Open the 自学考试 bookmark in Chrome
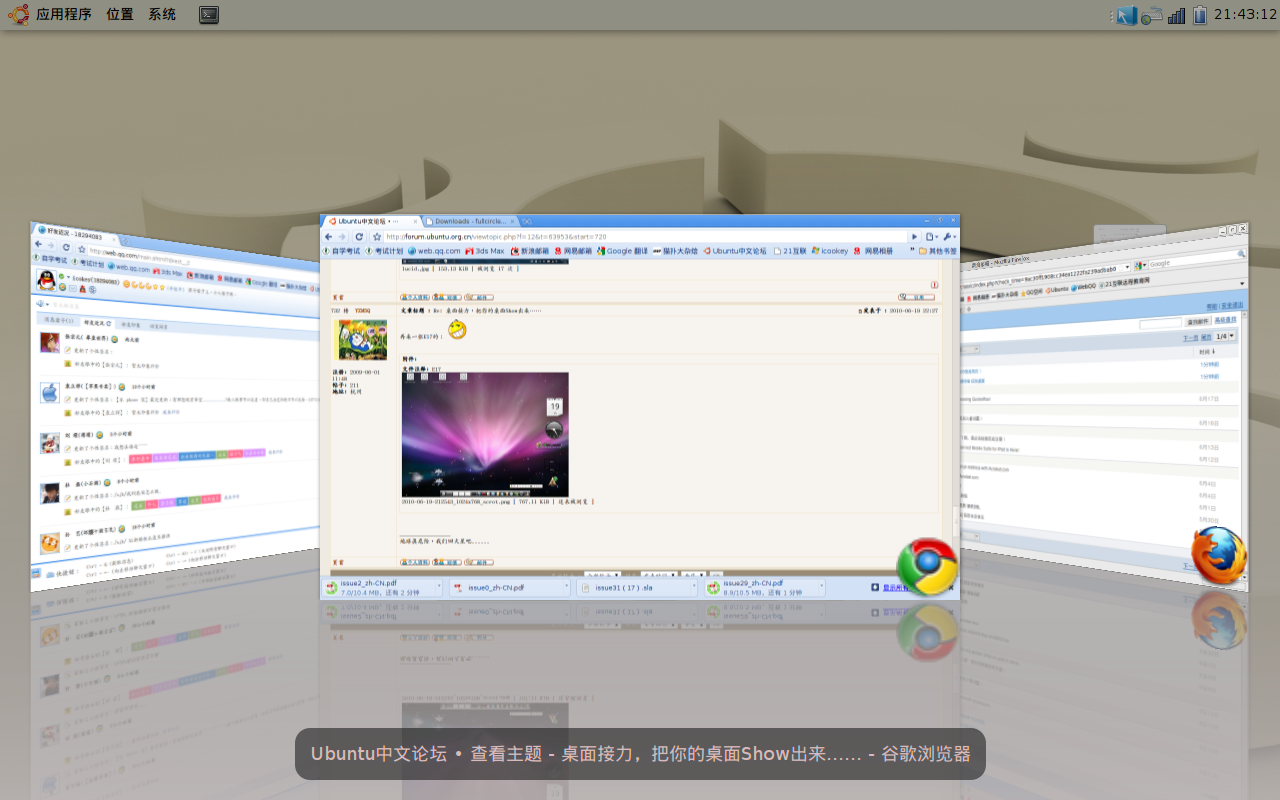Screen dimensions: 1280x800 [x=341, y=251]
